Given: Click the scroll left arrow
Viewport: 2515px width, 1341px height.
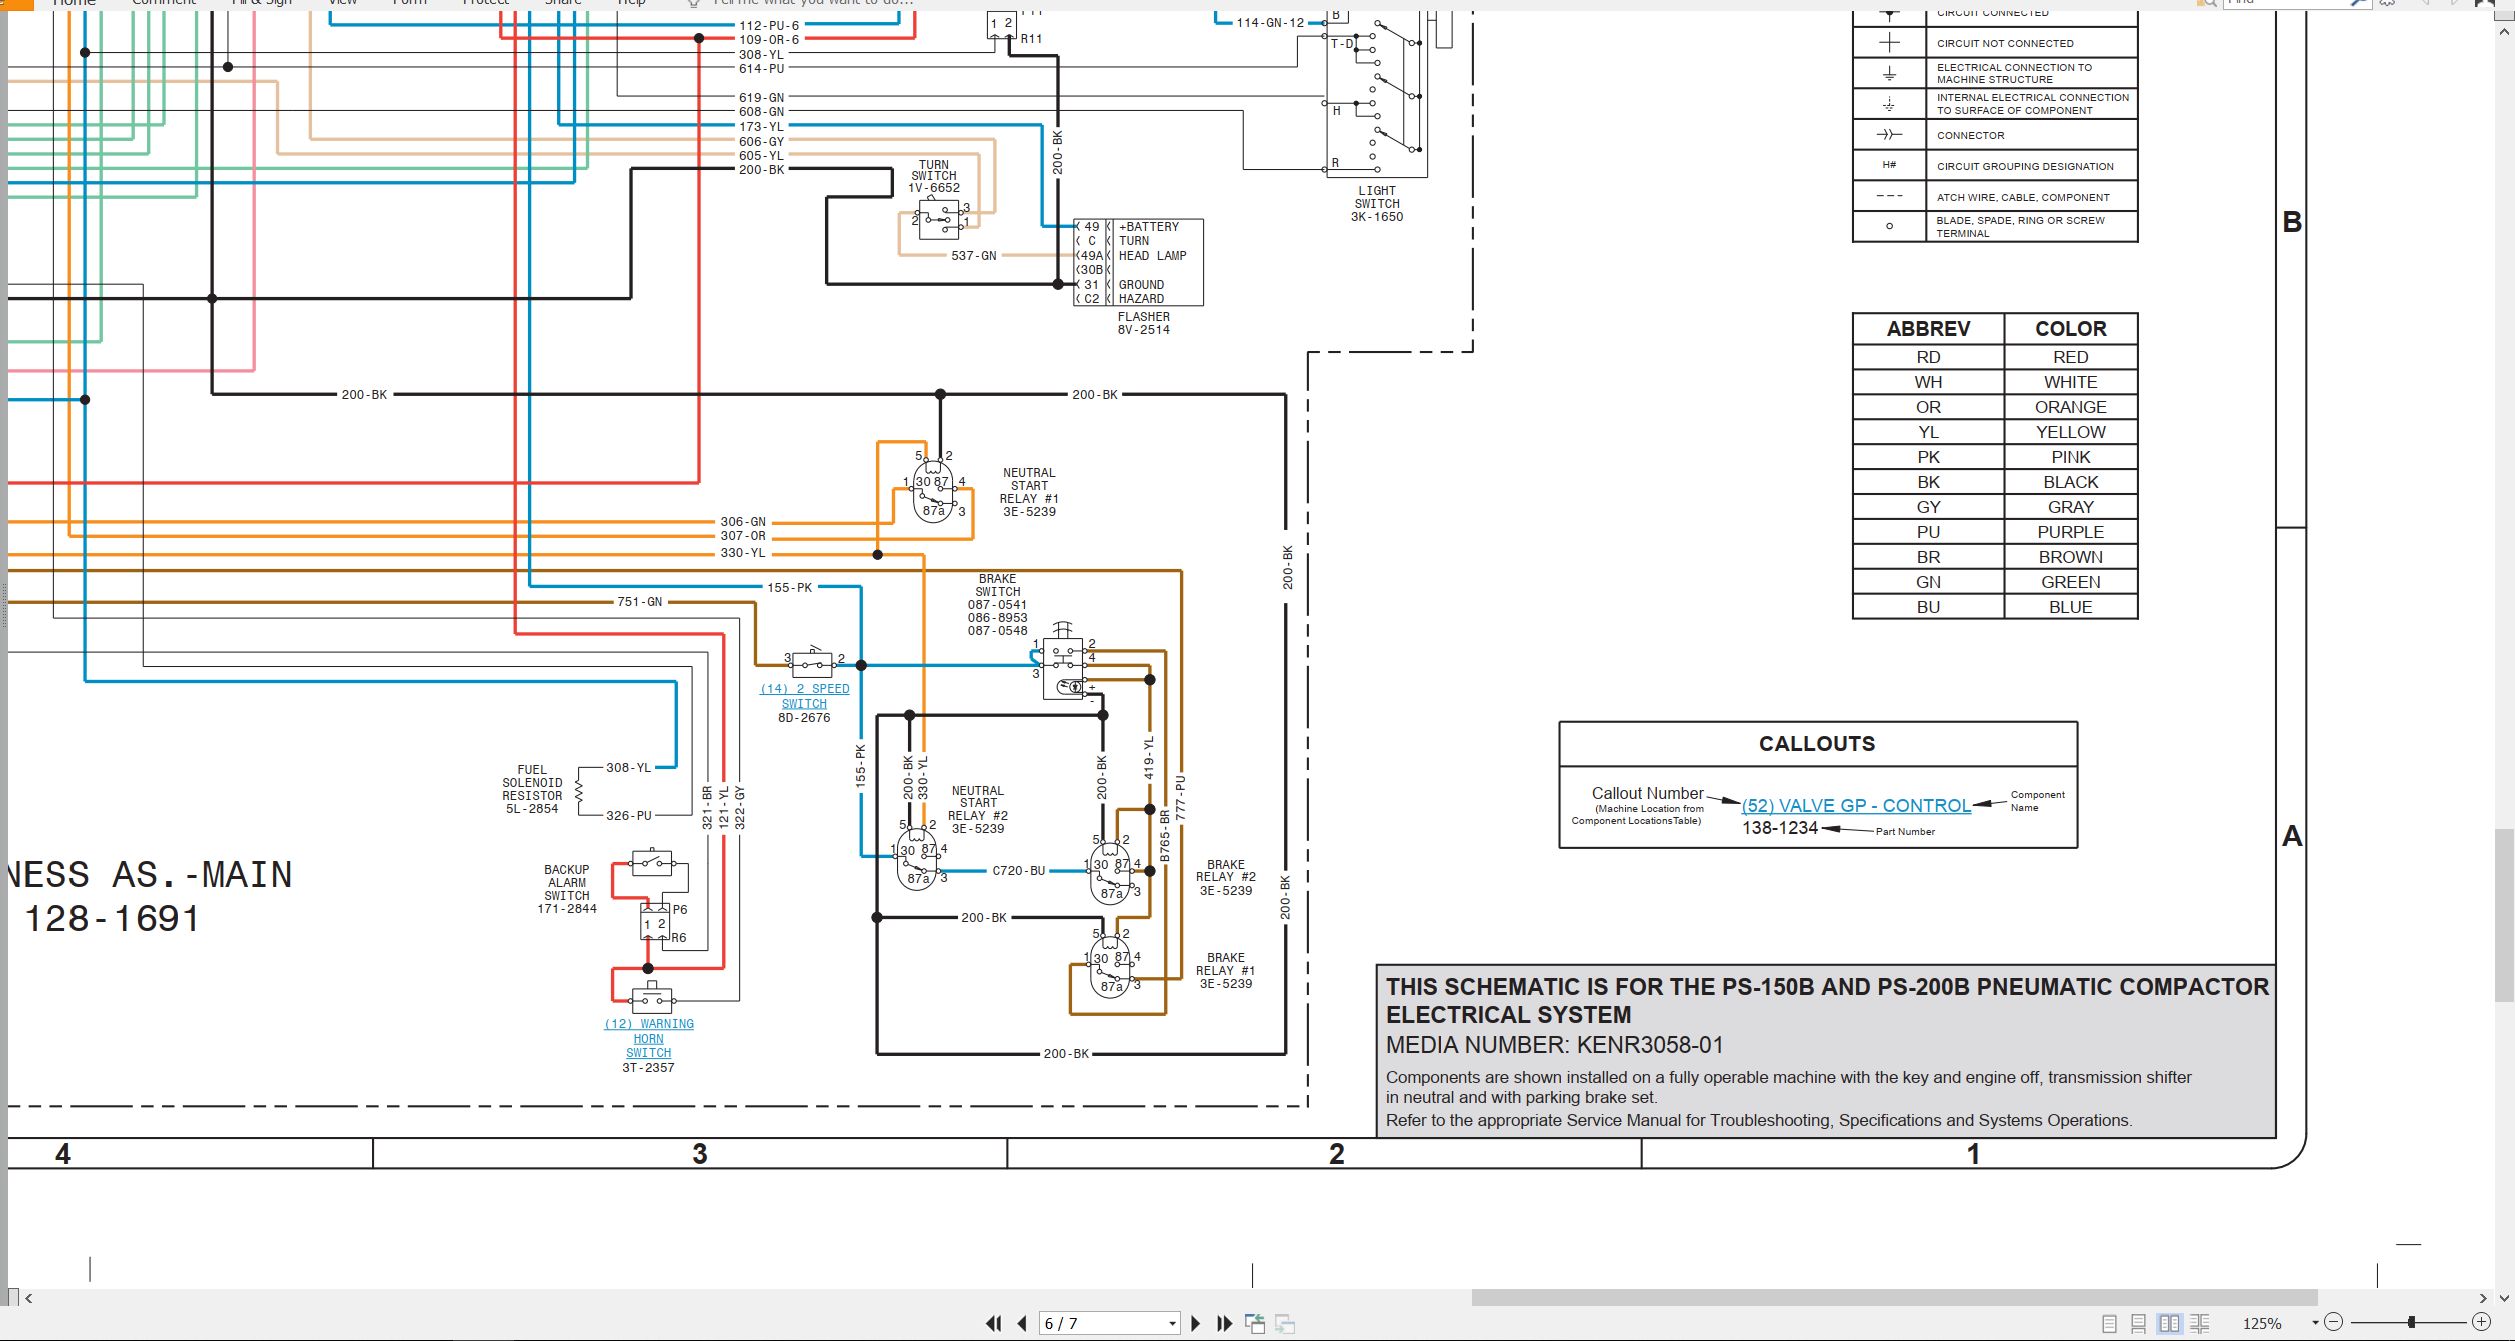Looking at the screenshot, I should [x=29, y=1298].
